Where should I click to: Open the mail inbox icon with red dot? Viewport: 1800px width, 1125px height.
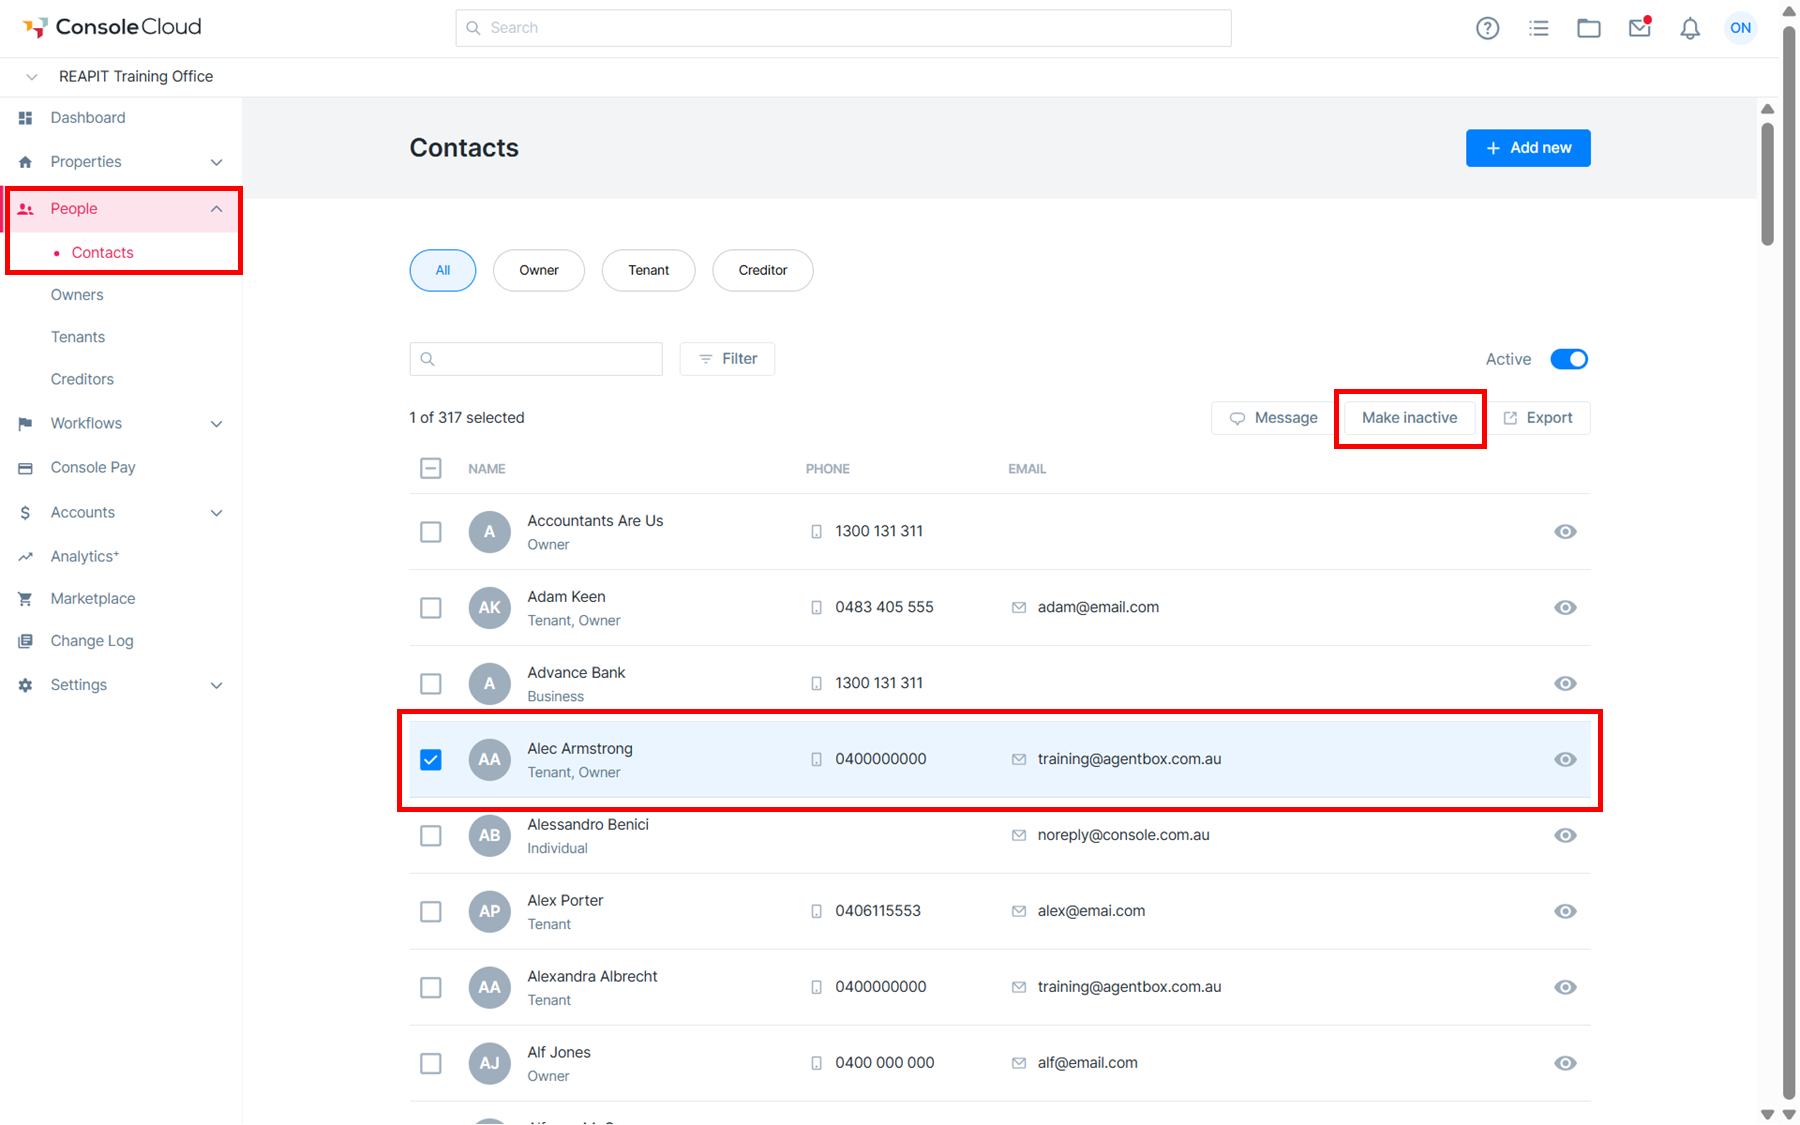(x=1640, y=27)
